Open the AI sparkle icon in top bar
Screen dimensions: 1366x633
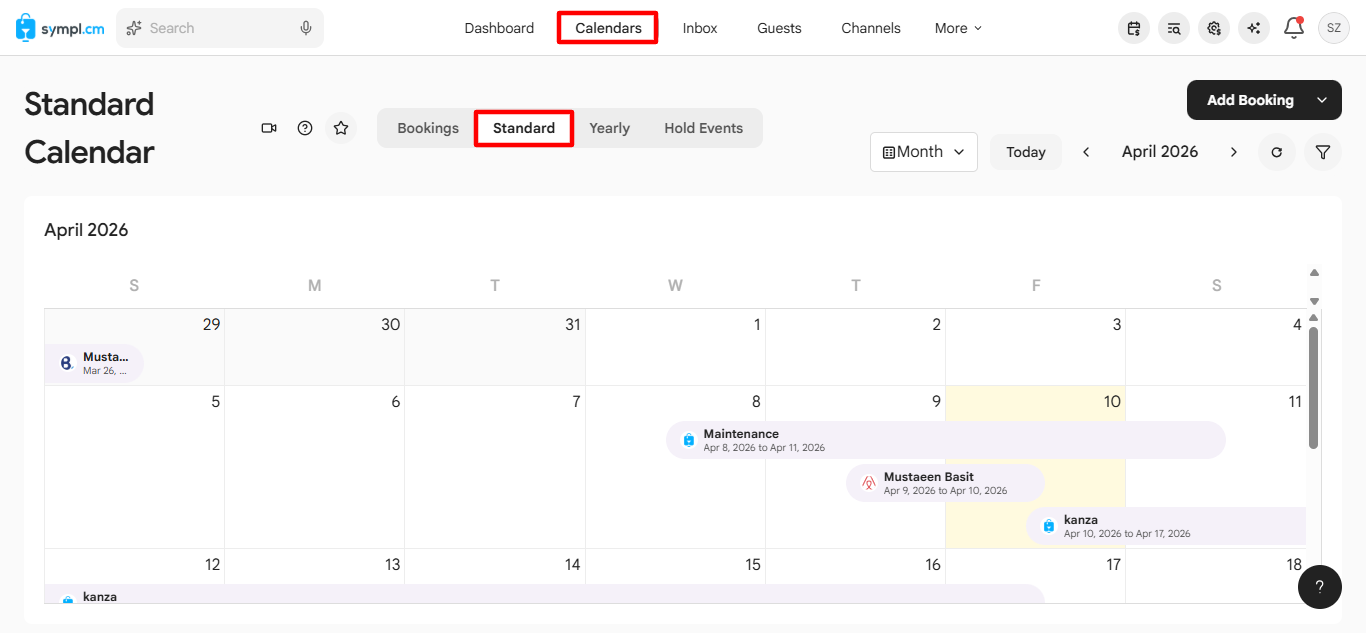1254,28
